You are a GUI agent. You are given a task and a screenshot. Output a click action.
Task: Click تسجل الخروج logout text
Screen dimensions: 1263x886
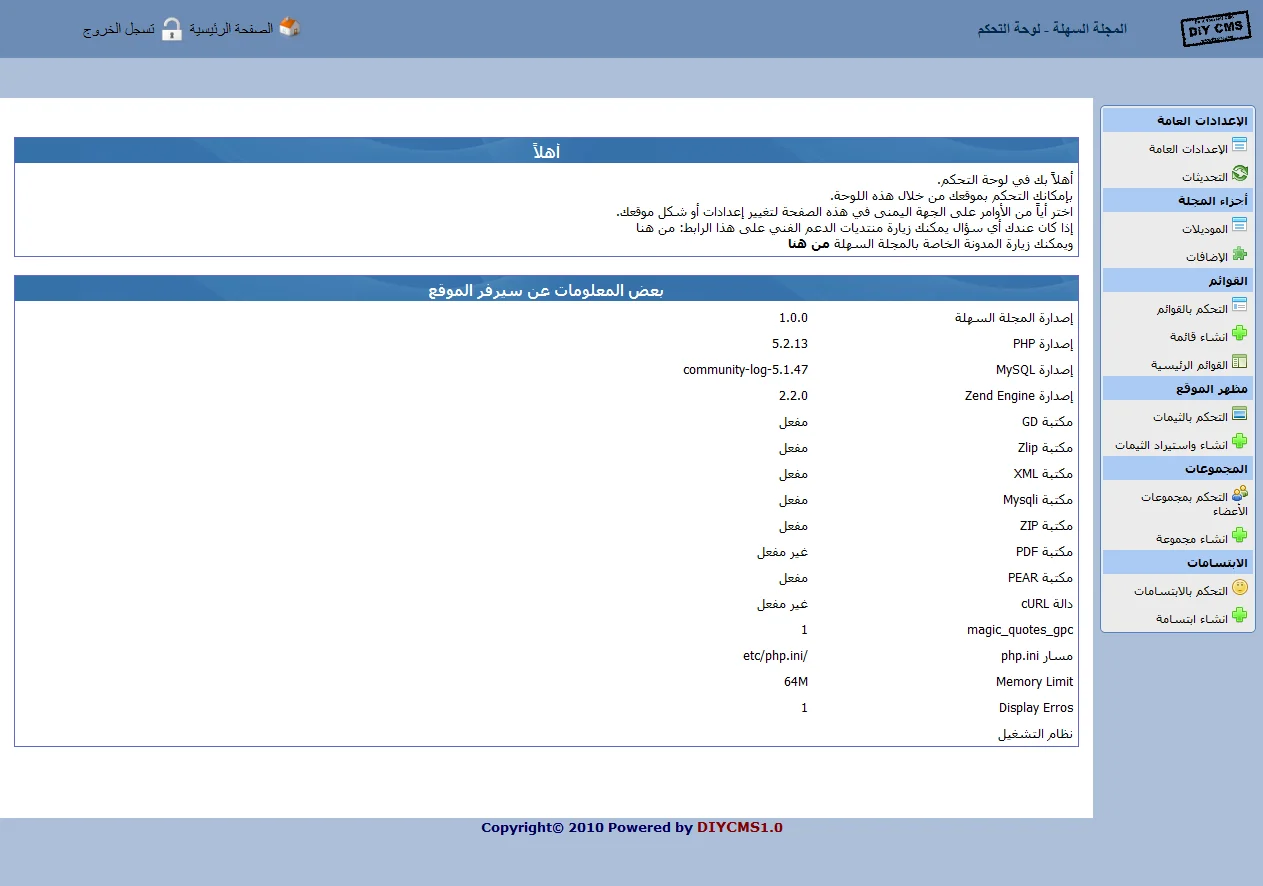[118, 29]
